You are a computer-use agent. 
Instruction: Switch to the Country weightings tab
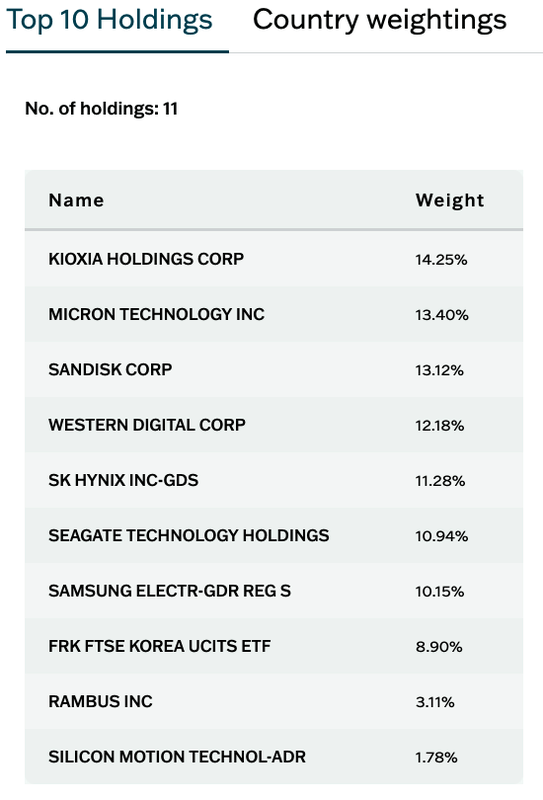[379, 20]
